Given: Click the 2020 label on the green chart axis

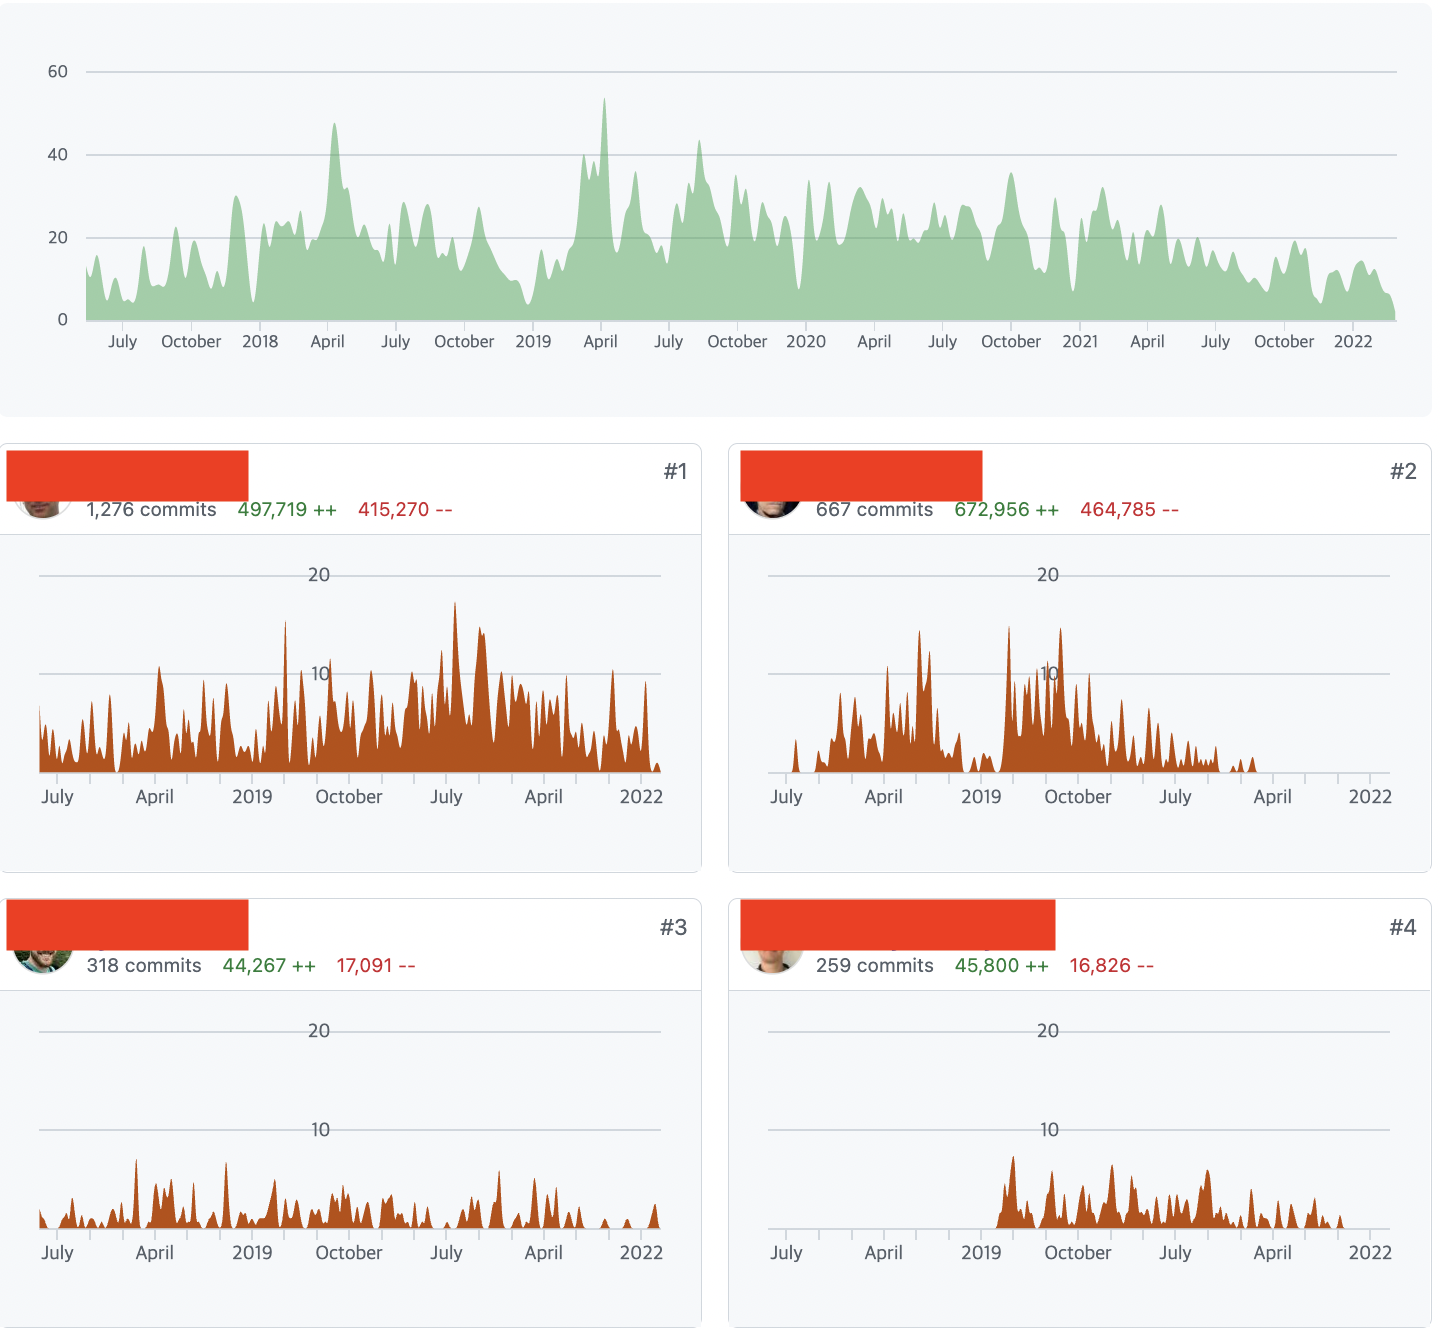Looking at the screenshot, I should point(806,341).
